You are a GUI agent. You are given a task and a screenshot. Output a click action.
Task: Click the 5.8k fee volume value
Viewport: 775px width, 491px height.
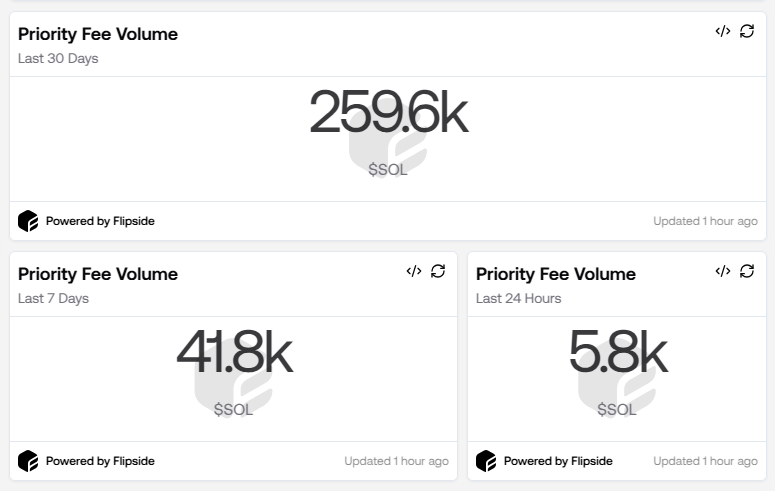click(617, 353)
